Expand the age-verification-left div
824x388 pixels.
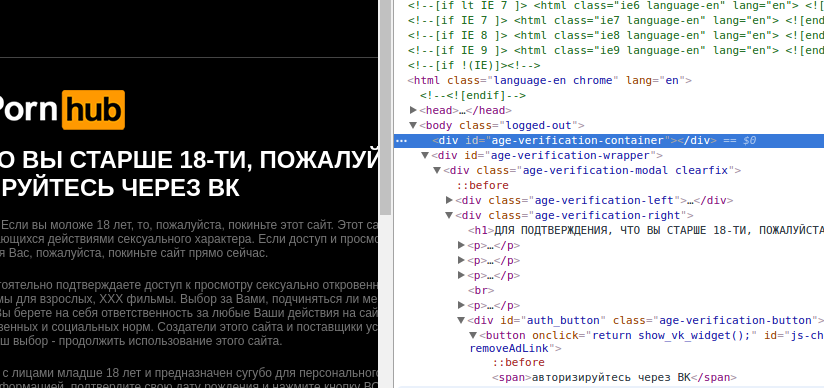pyautogui.click(x=449, y=200)
